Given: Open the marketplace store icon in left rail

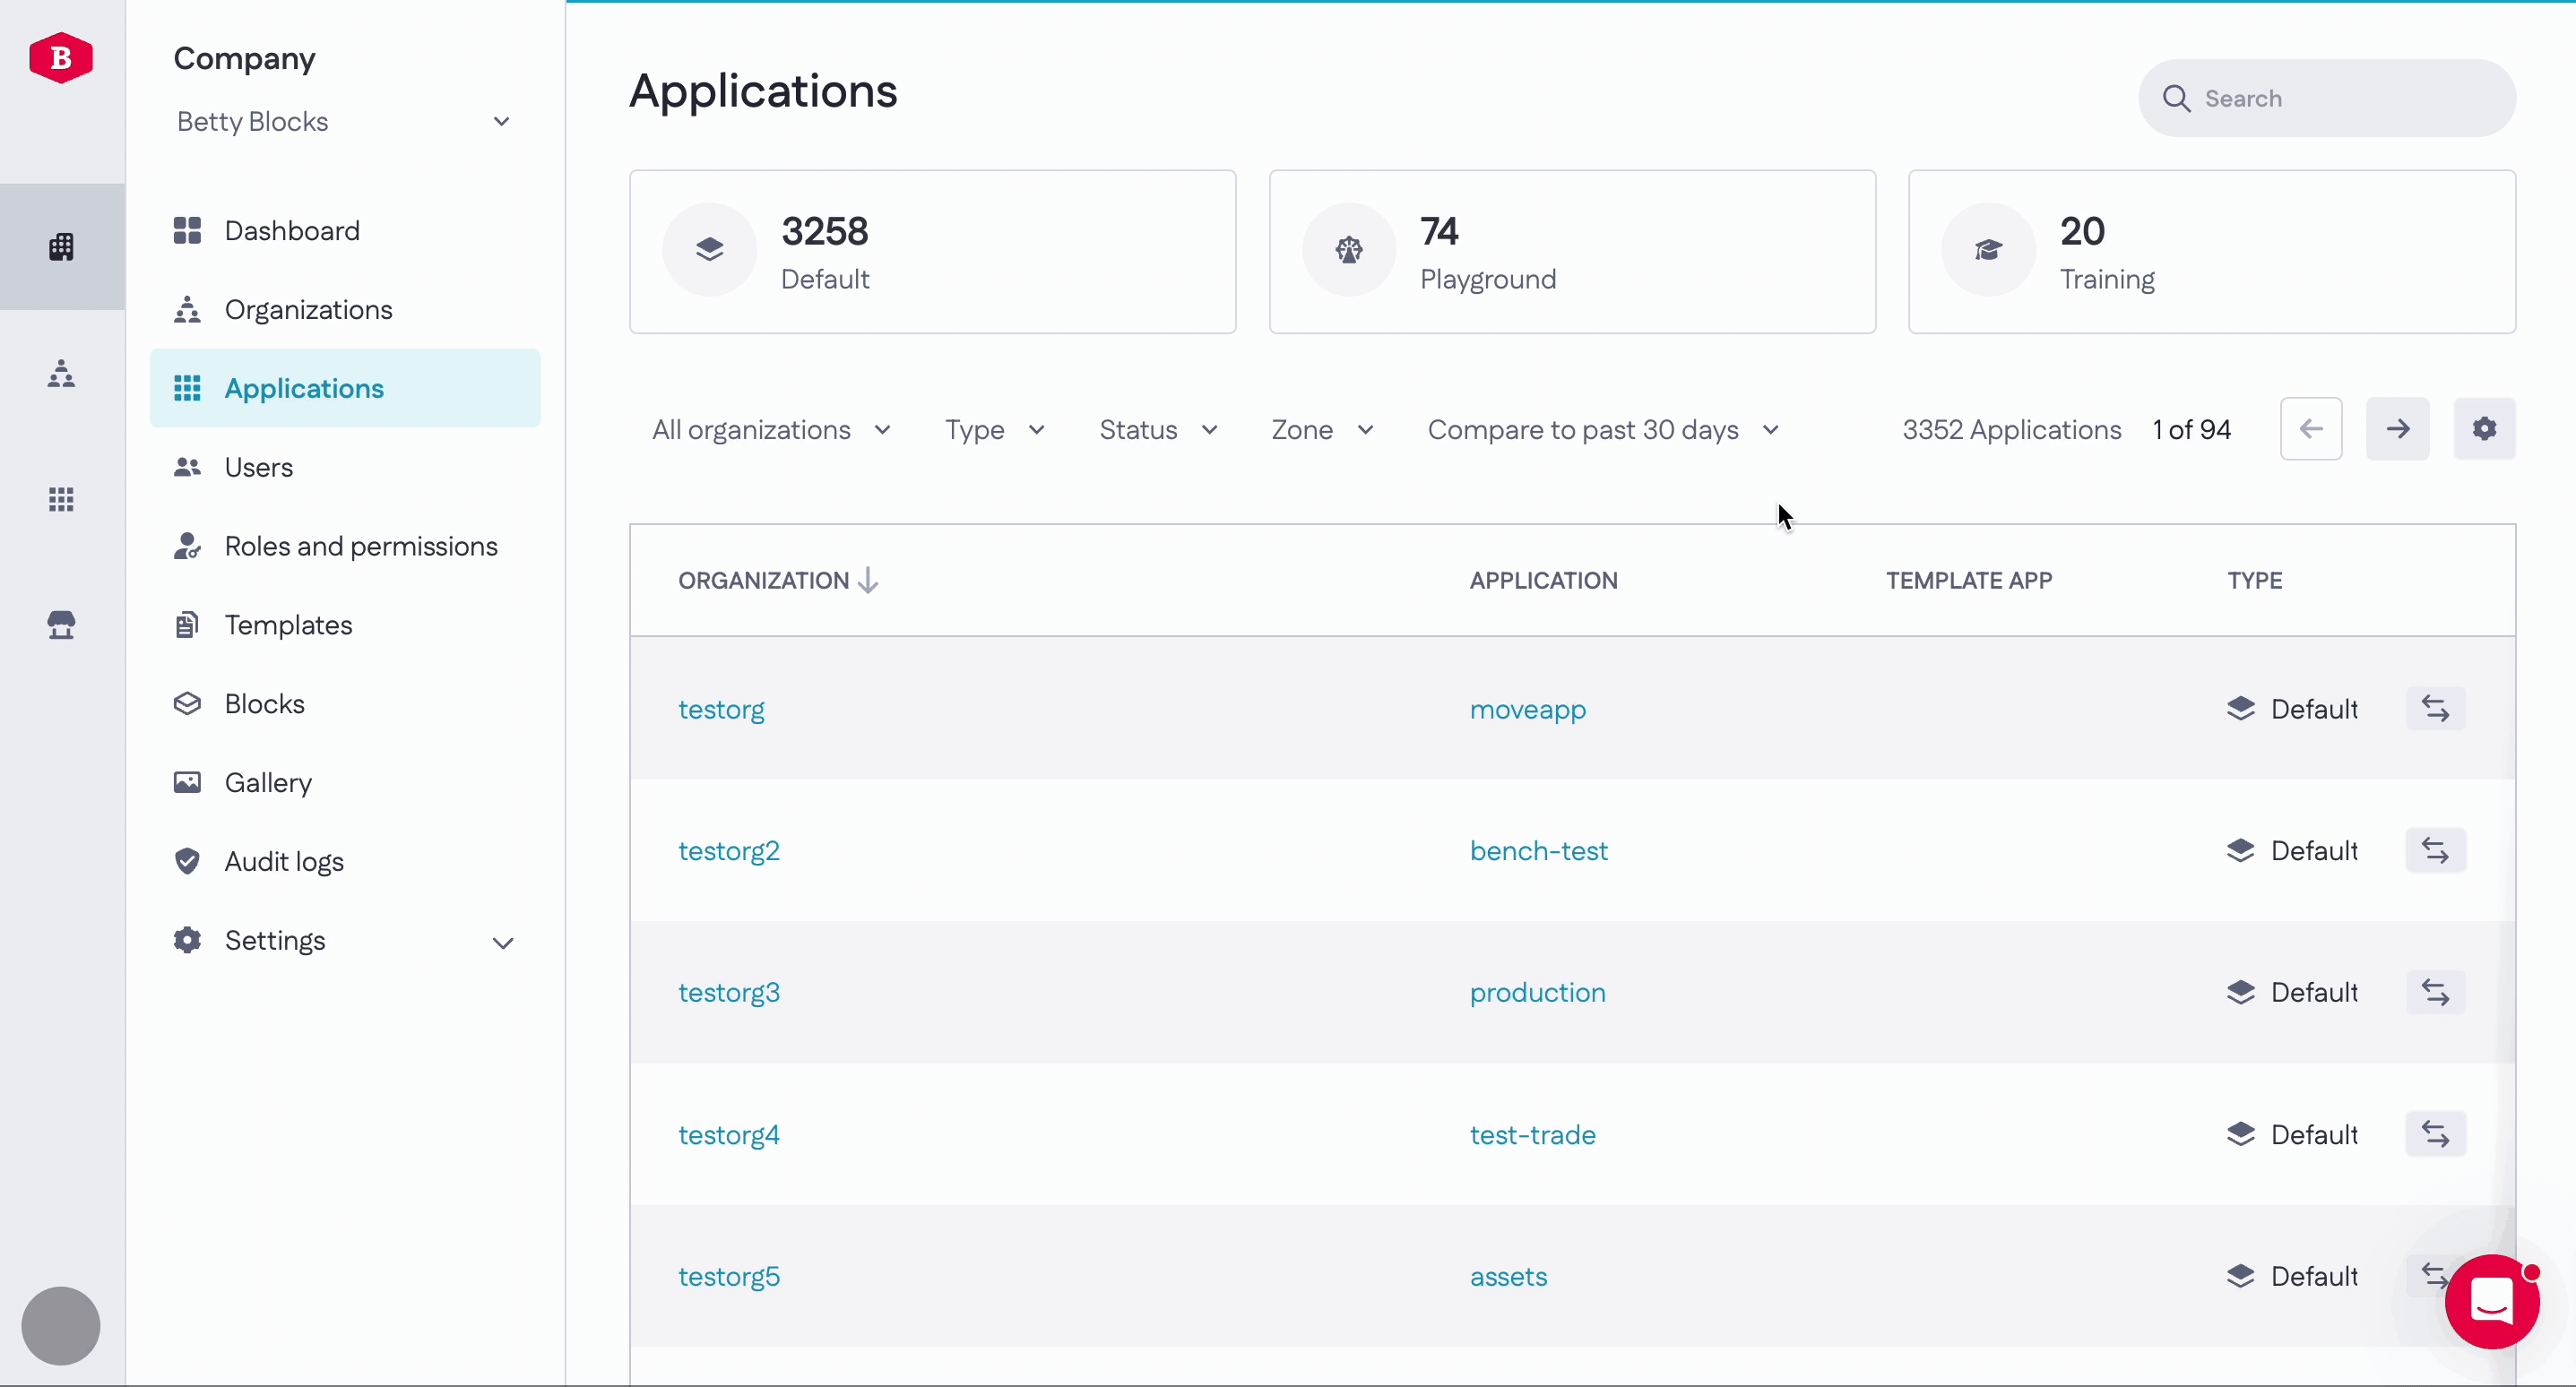Looking at the screenshot, I should click(61, 625).
